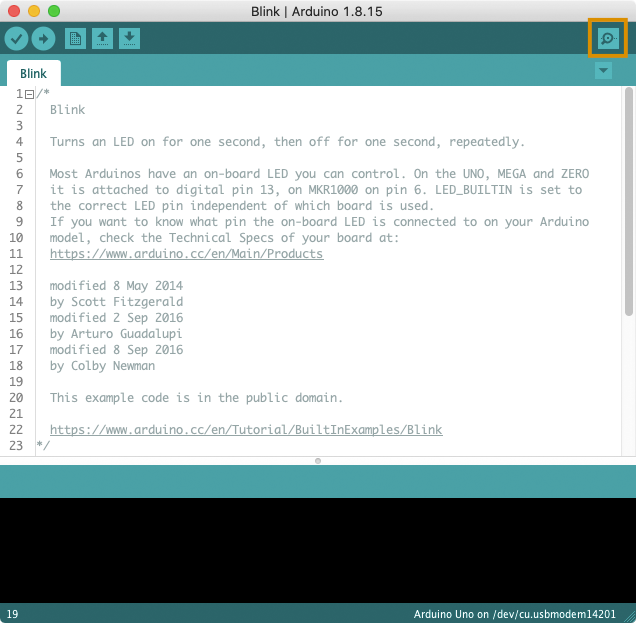Screen dimensions: 636x623
Task: Click the line number 19 indicator in status bar
Action: (x=13, y=614)
